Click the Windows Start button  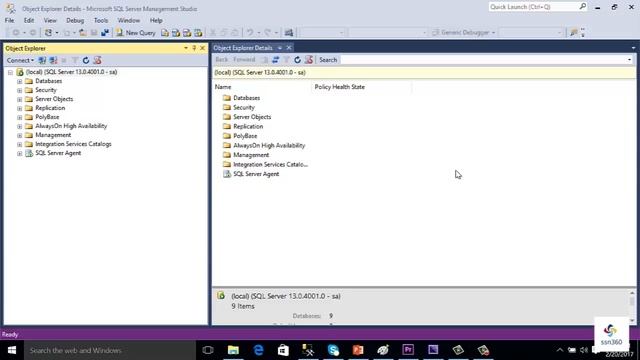coord(12,350)
